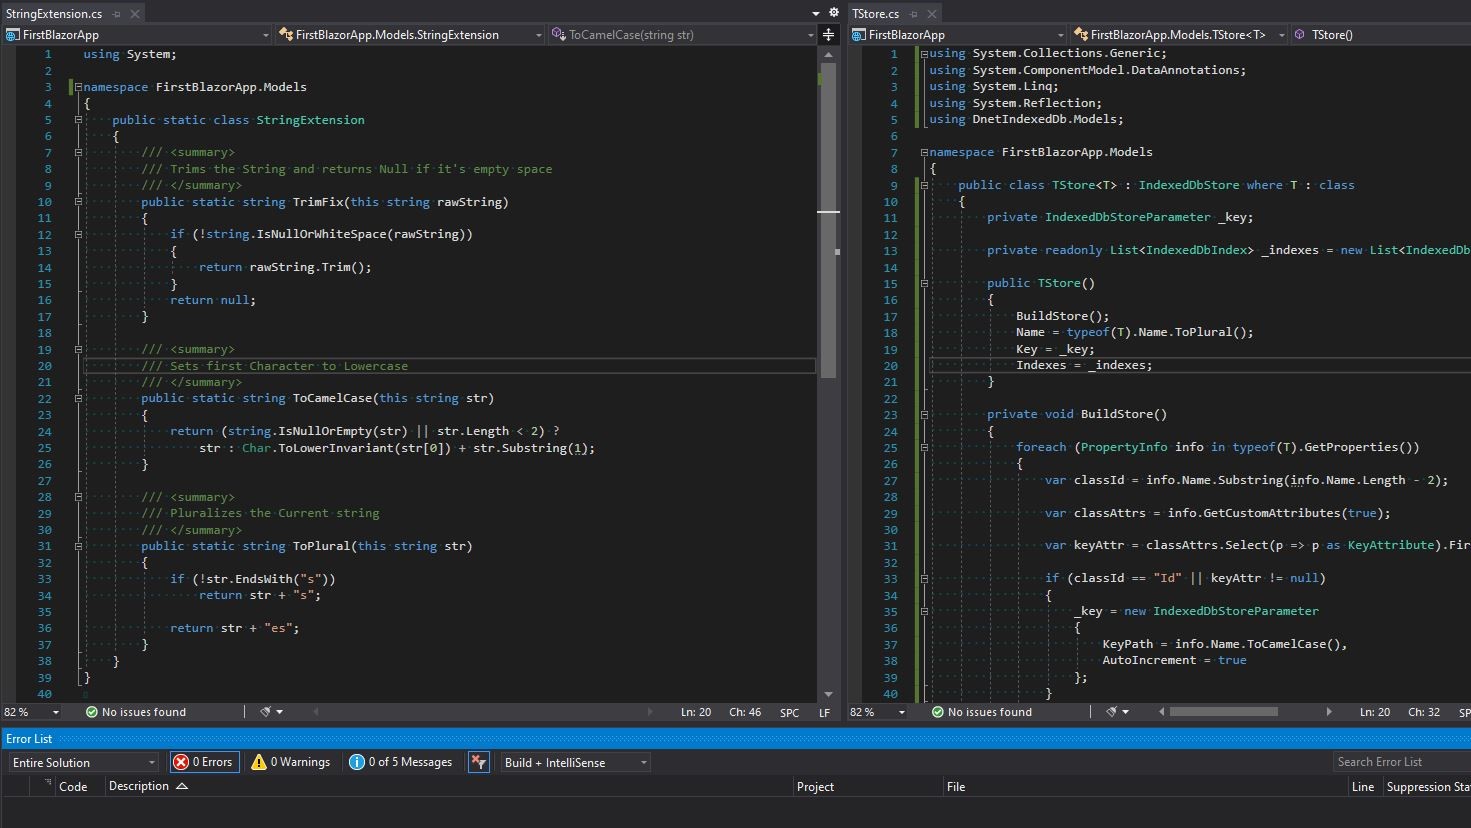The height and width of the screenshot is (828, 1471).
Task: Click the right editor horizontal scrollbar thumb
Action: pyautogui.click(x=1224, y=712)
